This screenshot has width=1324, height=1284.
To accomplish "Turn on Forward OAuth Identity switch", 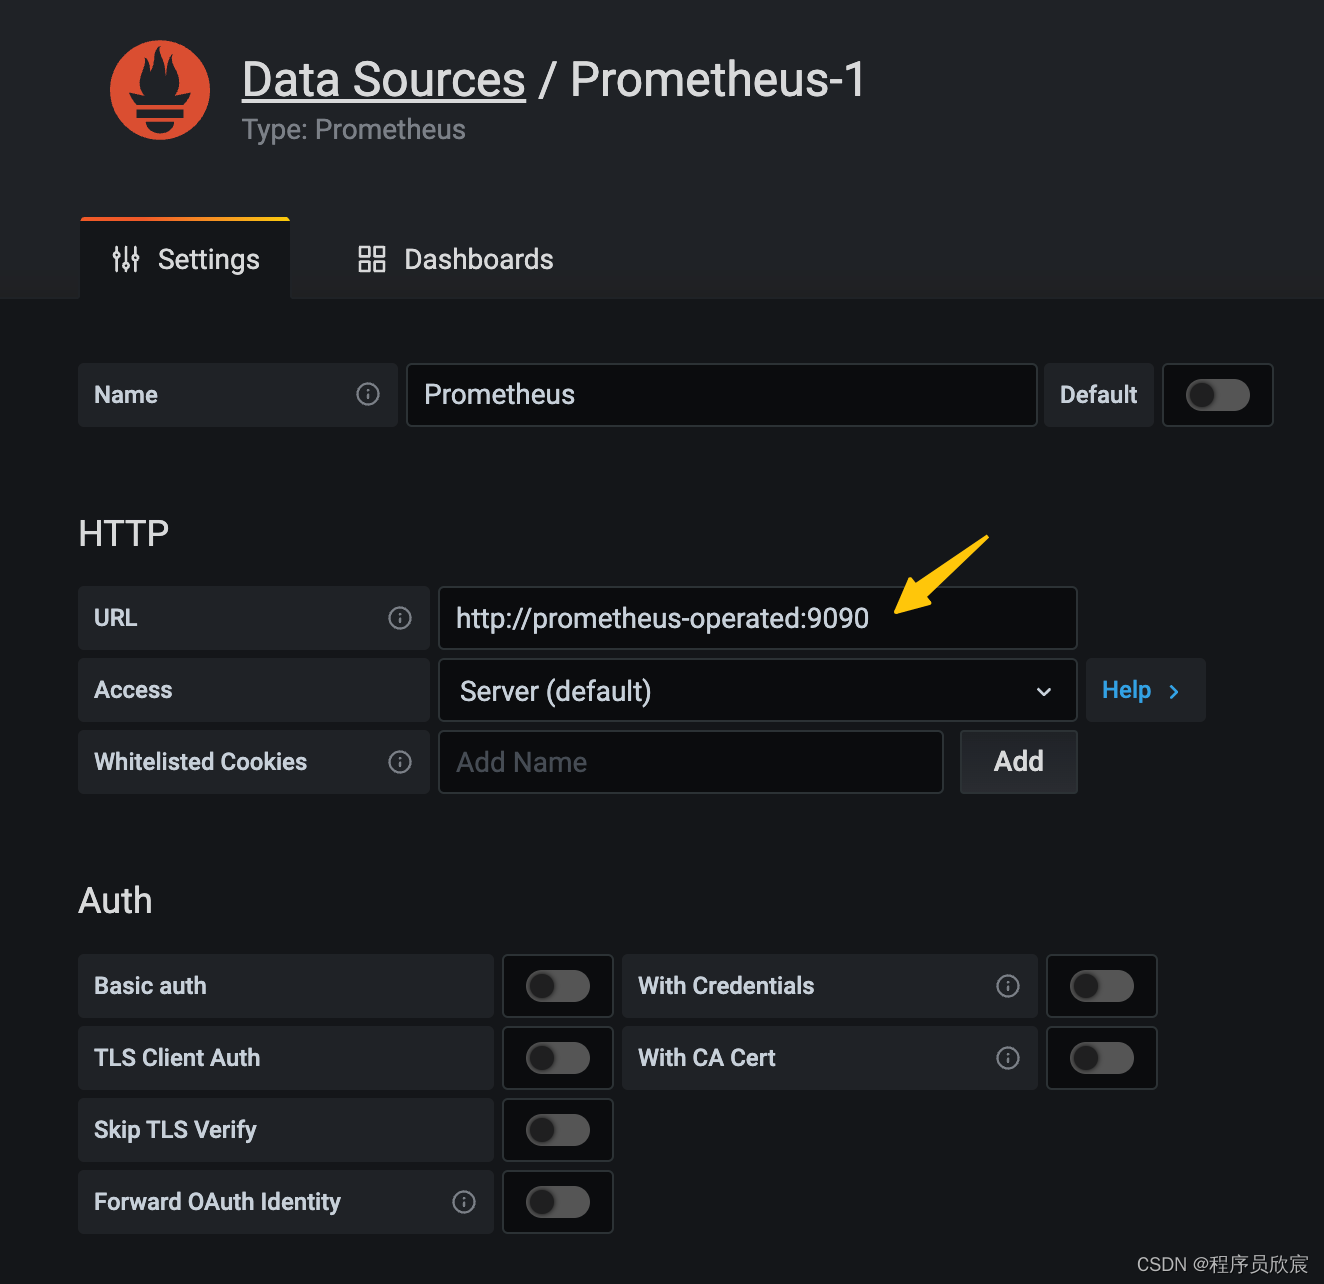I will pos(558,1202).
